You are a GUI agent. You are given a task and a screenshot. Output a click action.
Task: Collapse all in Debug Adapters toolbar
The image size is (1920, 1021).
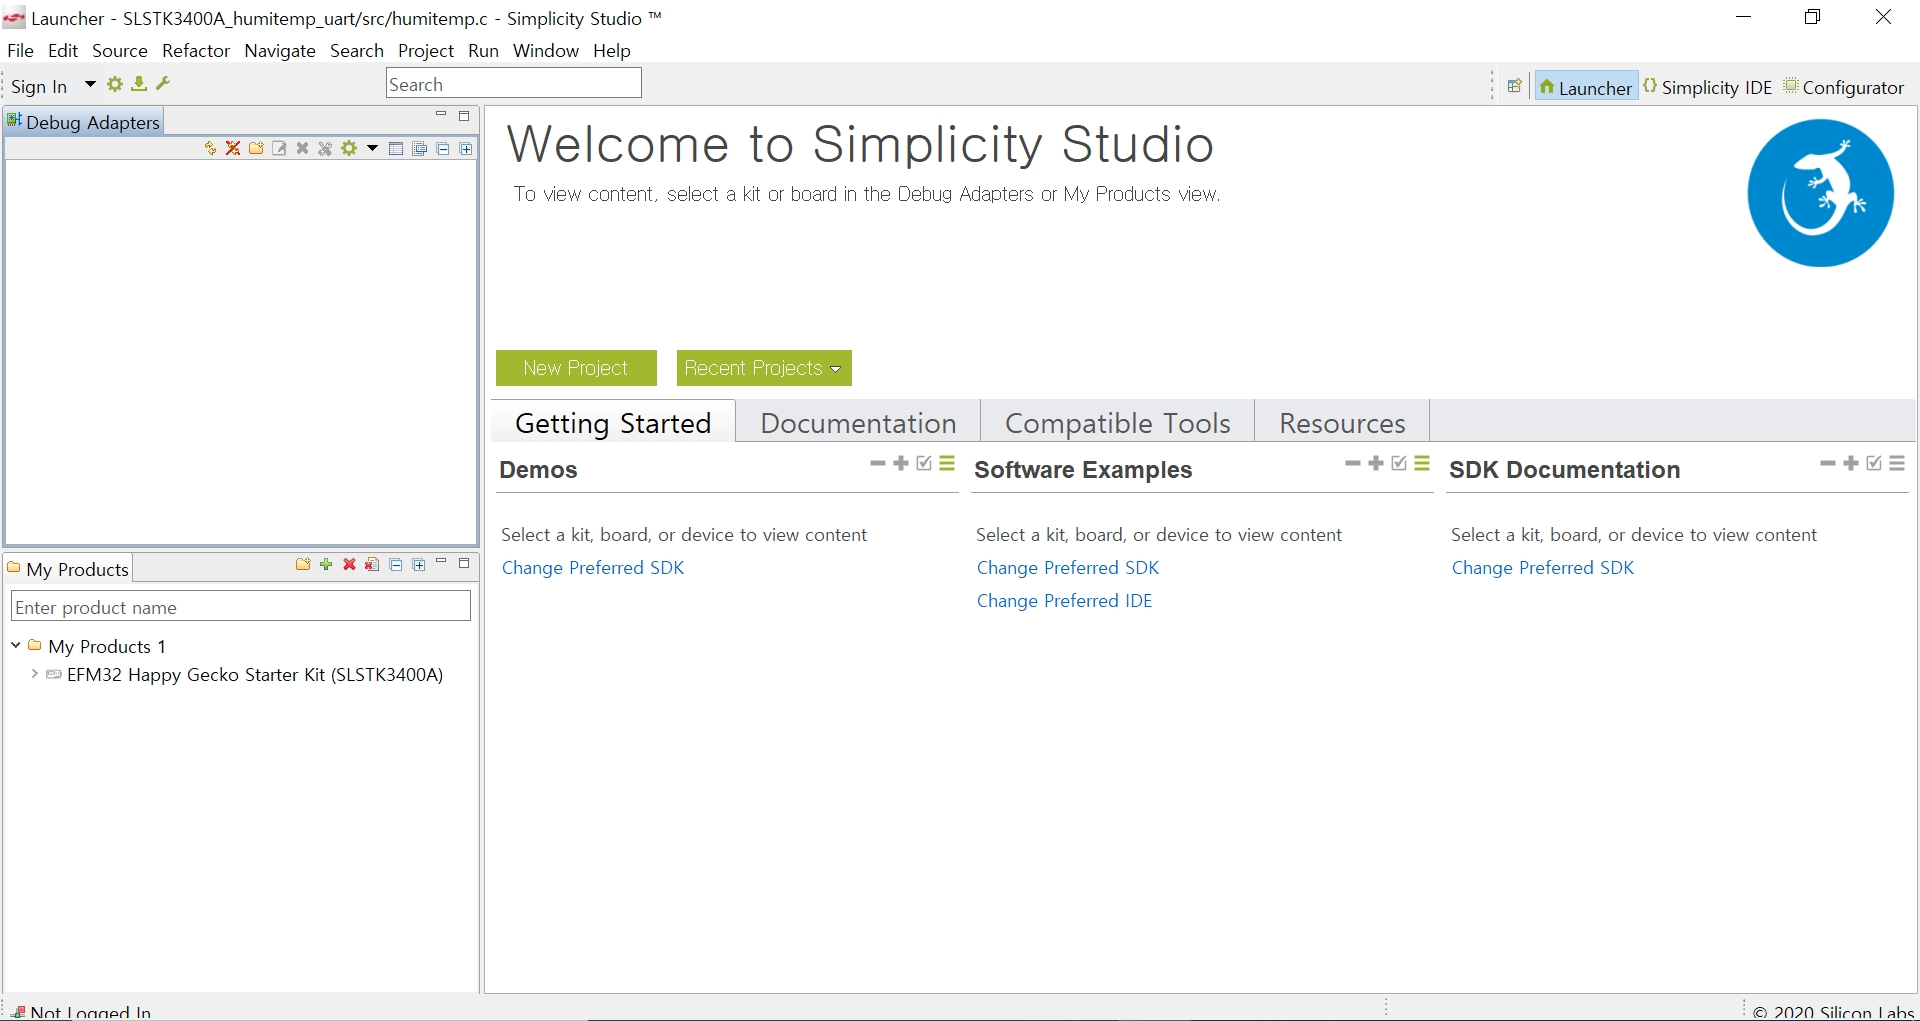coord(443,148)
